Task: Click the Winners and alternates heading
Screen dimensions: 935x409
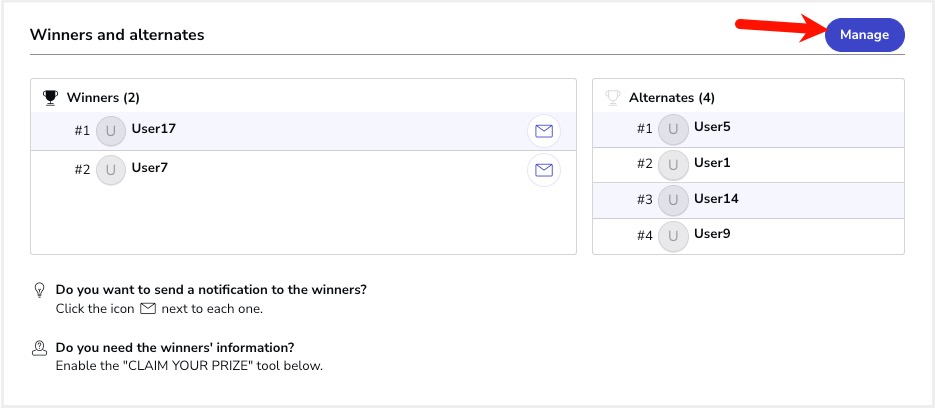Action: [117, 35]
